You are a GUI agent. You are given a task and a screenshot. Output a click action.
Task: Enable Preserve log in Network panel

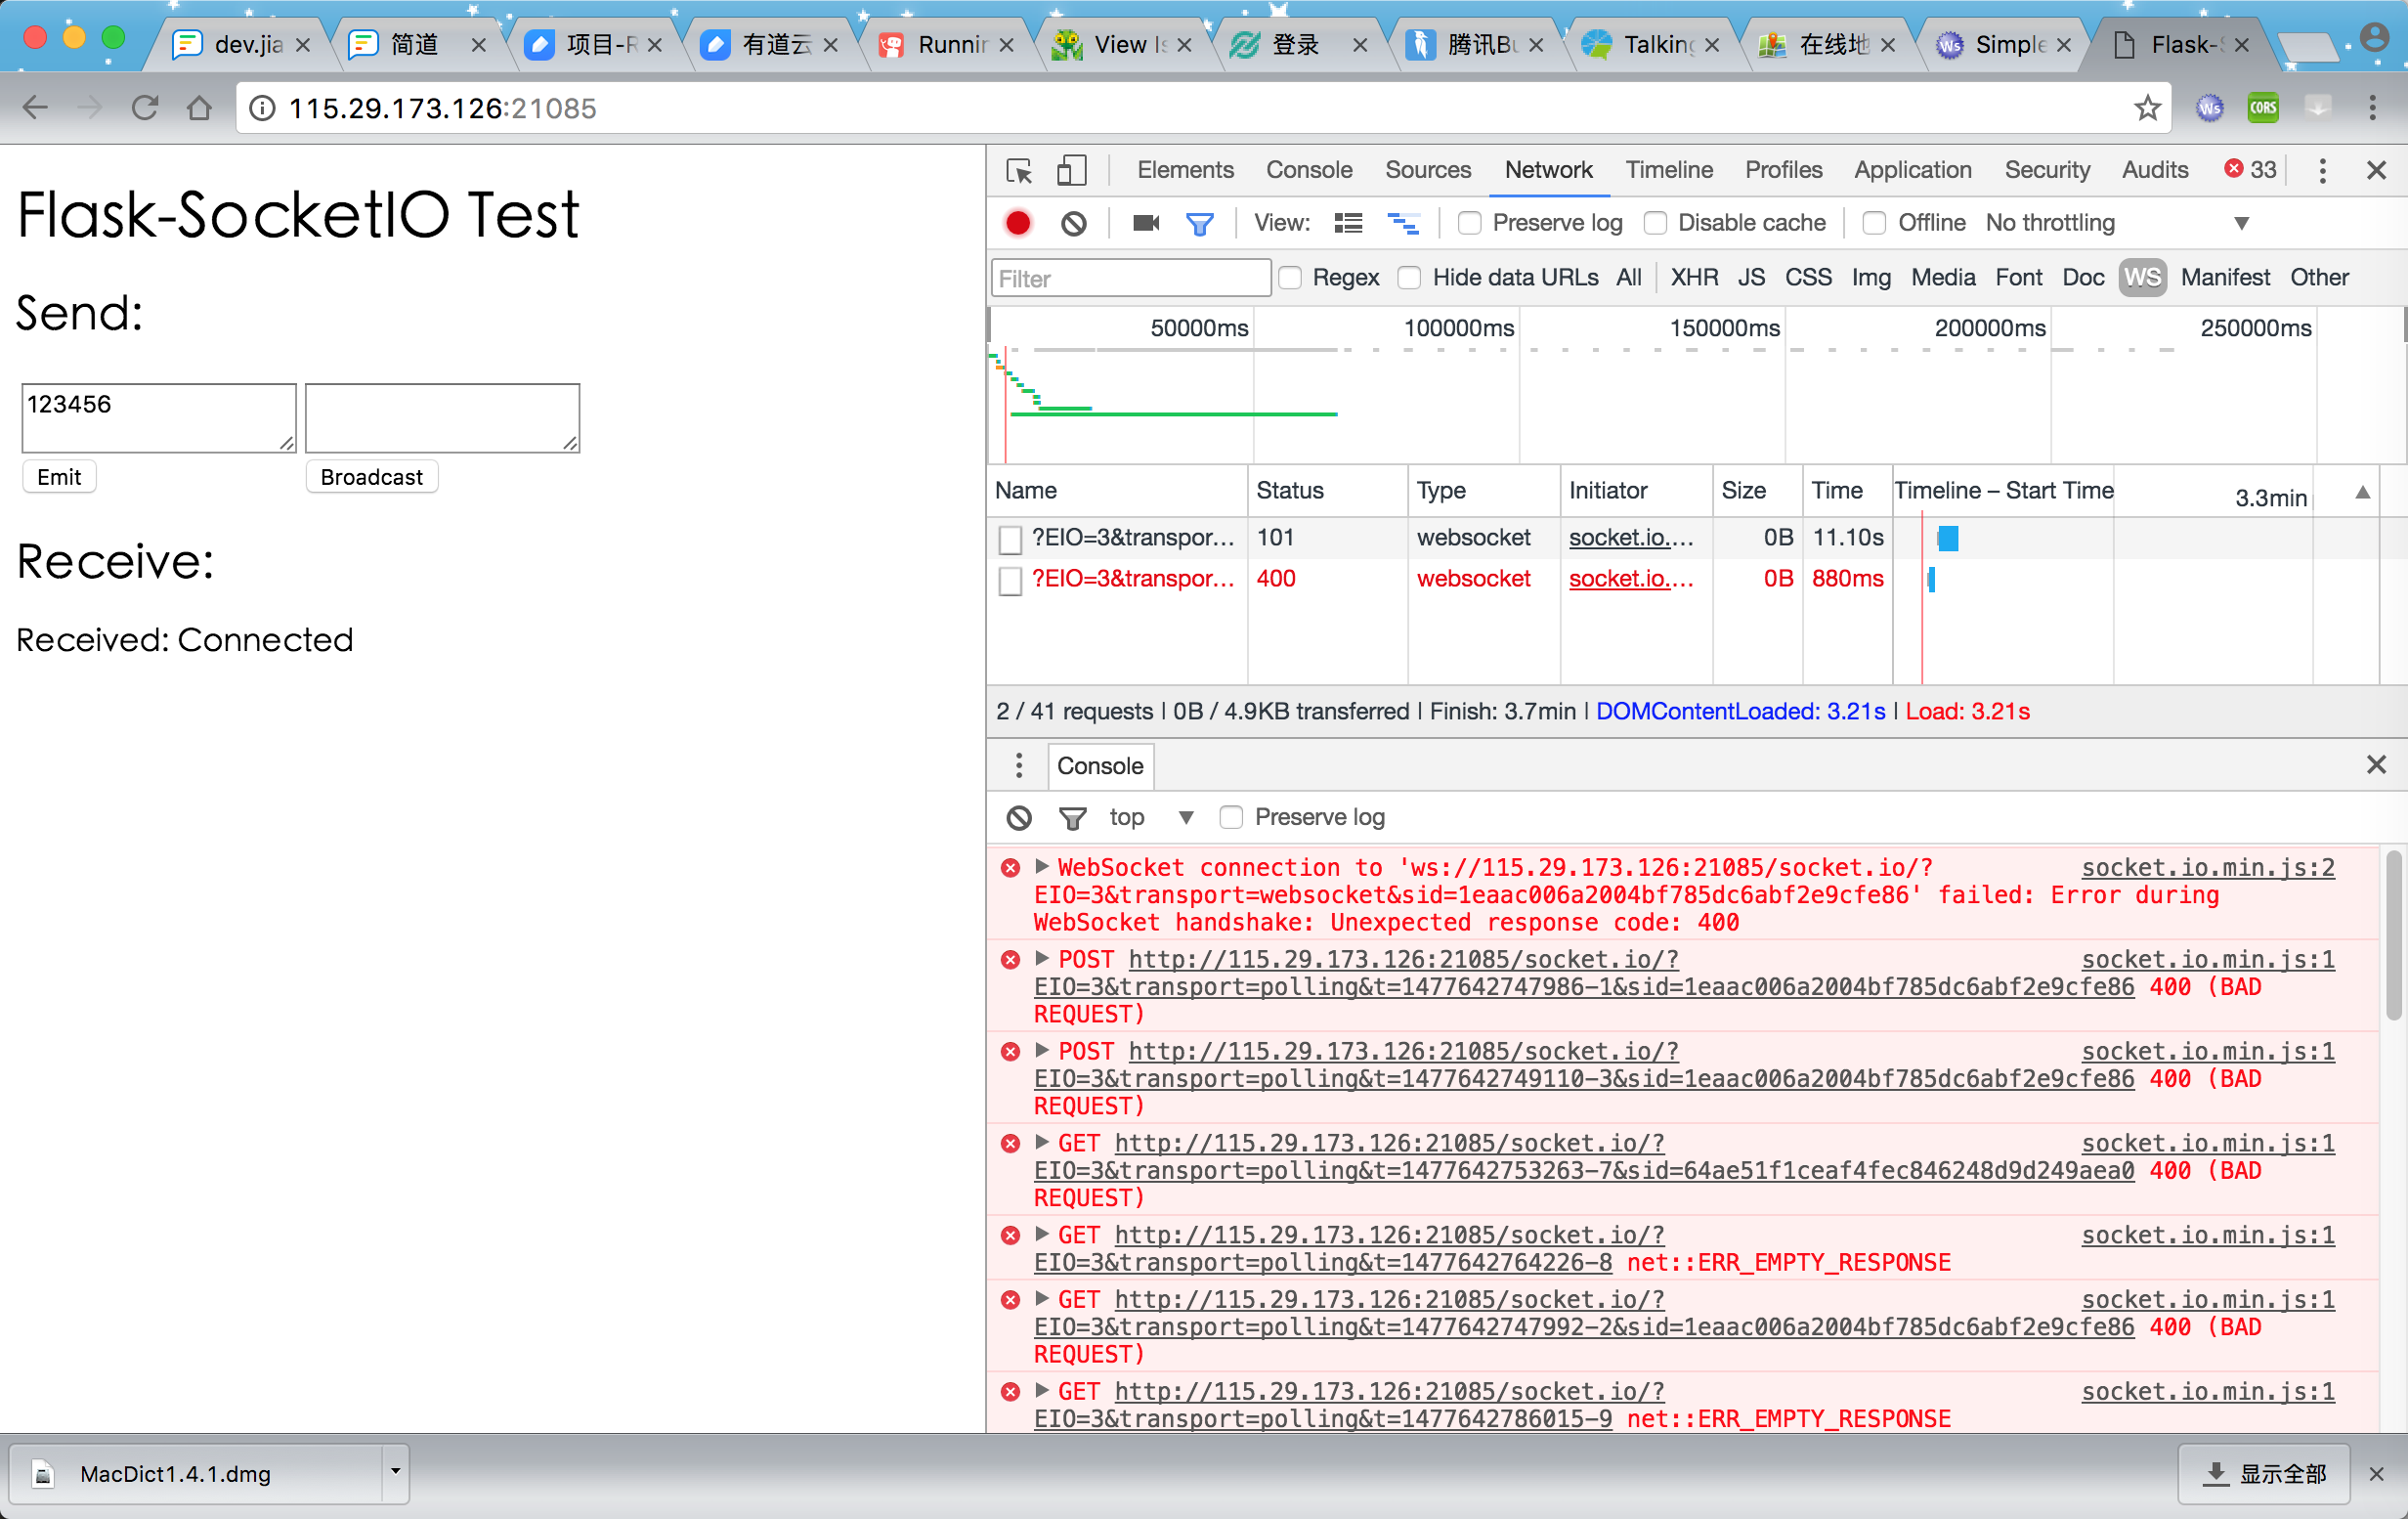tap(1470, 222)
